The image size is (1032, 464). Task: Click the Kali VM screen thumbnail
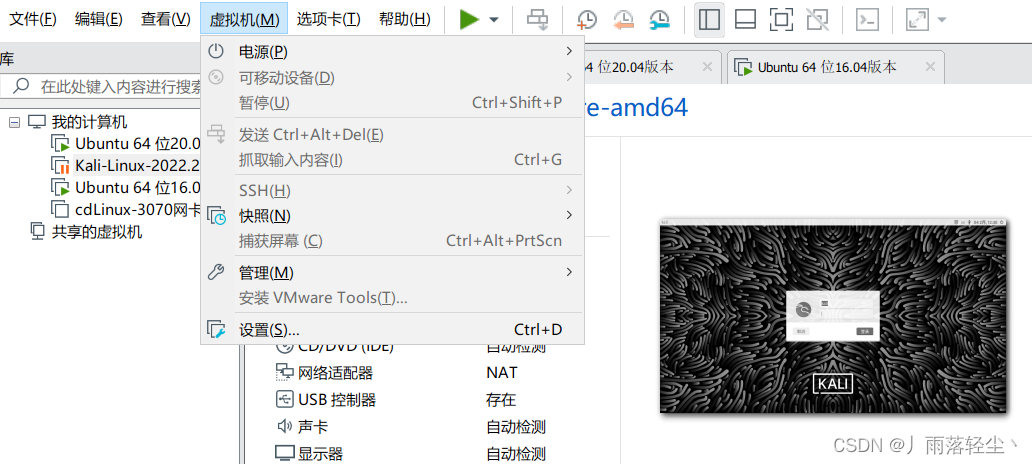coord(833,316)
